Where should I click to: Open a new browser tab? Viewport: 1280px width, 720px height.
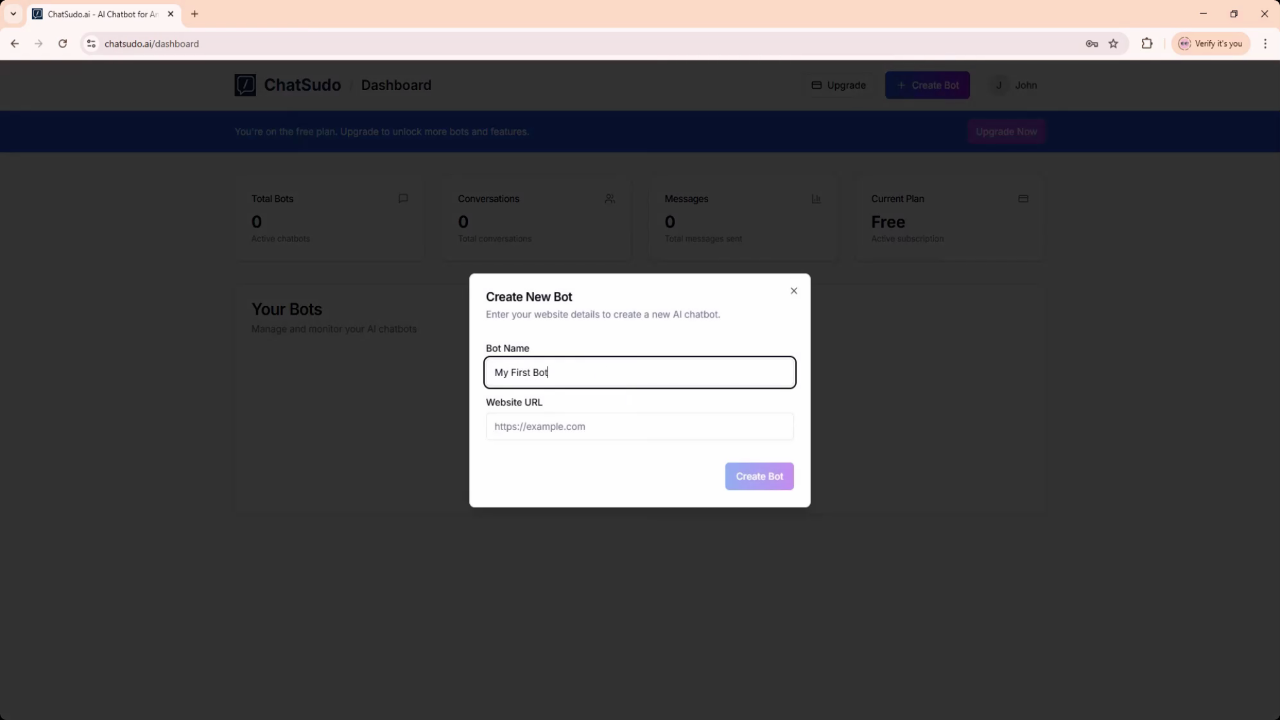coord(194,14)
